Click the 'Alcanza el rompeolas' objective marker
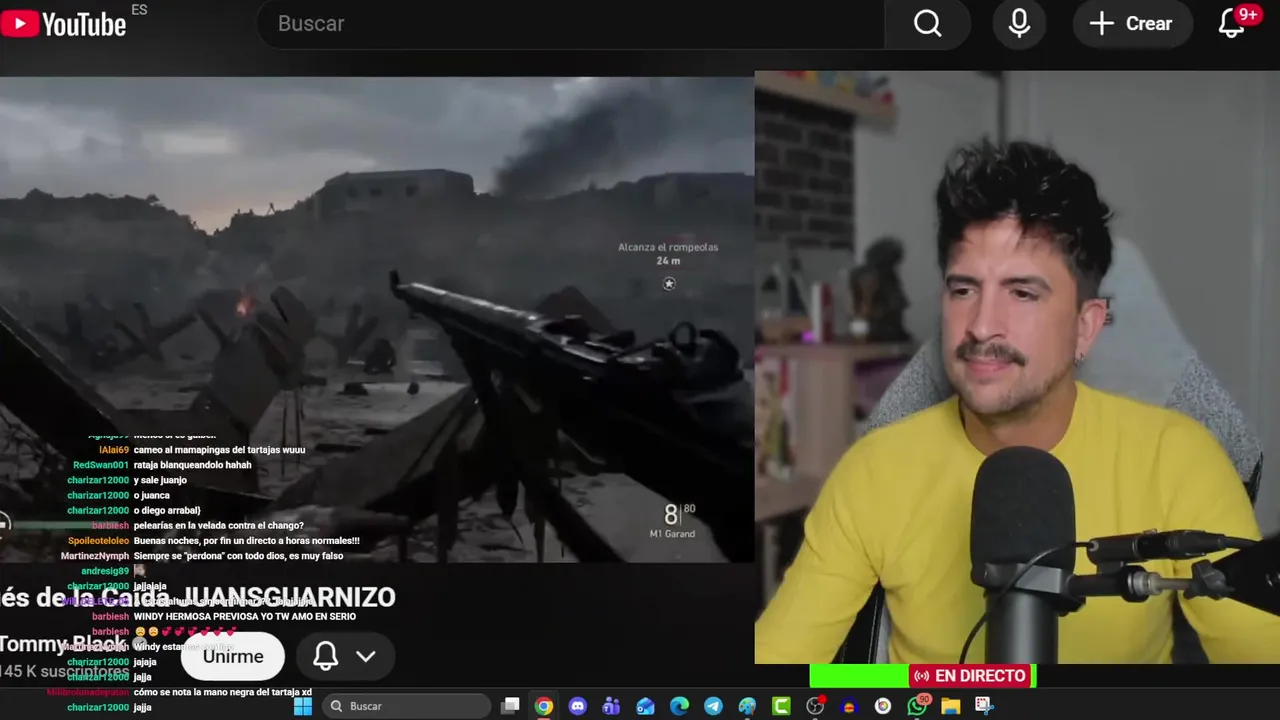This screenshot has height=720, width=1280. tap(668, 264)
